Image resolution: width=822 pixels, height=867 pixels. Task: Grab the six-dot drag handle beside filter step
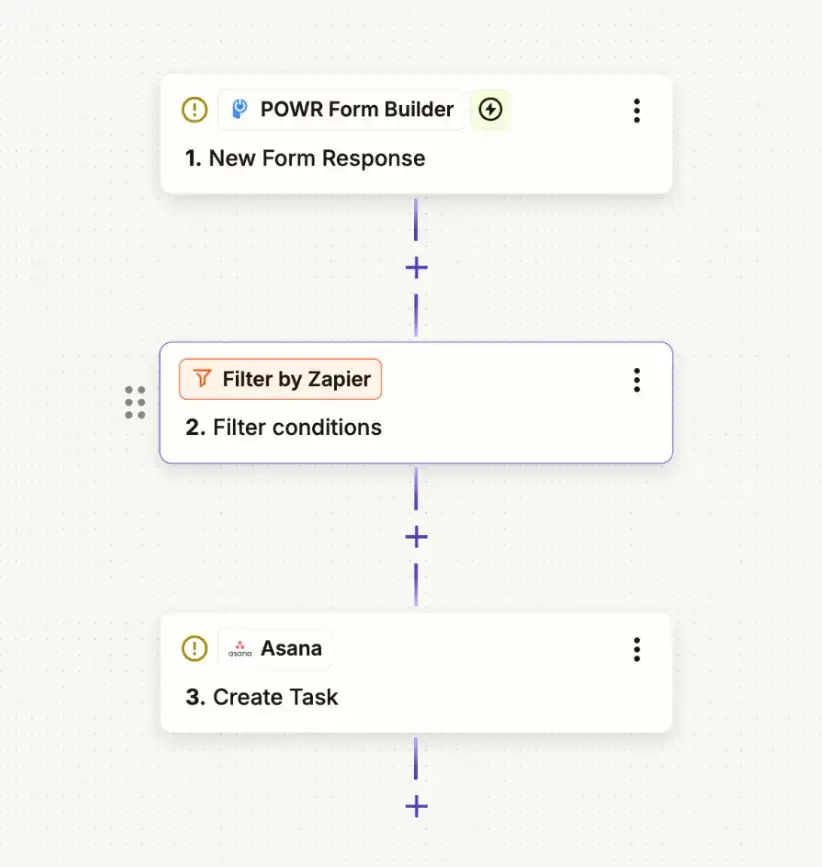pos(135,402)
